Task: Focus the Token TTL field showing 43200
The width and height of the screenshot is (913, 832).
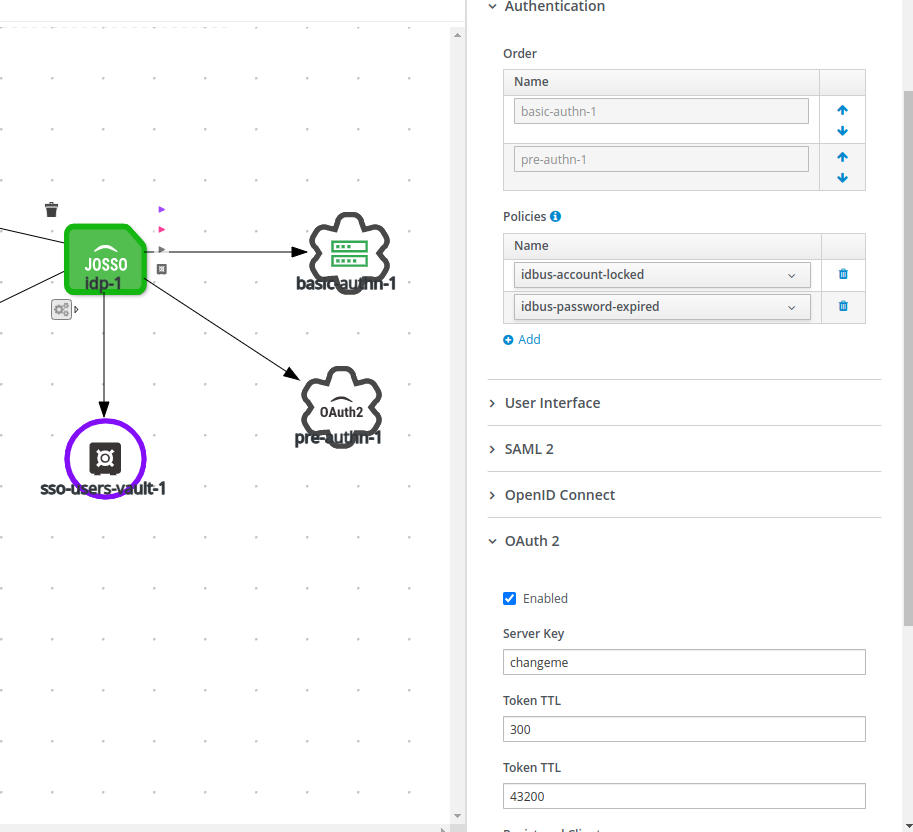Action: pyautogui.click(x=684, y=796)
